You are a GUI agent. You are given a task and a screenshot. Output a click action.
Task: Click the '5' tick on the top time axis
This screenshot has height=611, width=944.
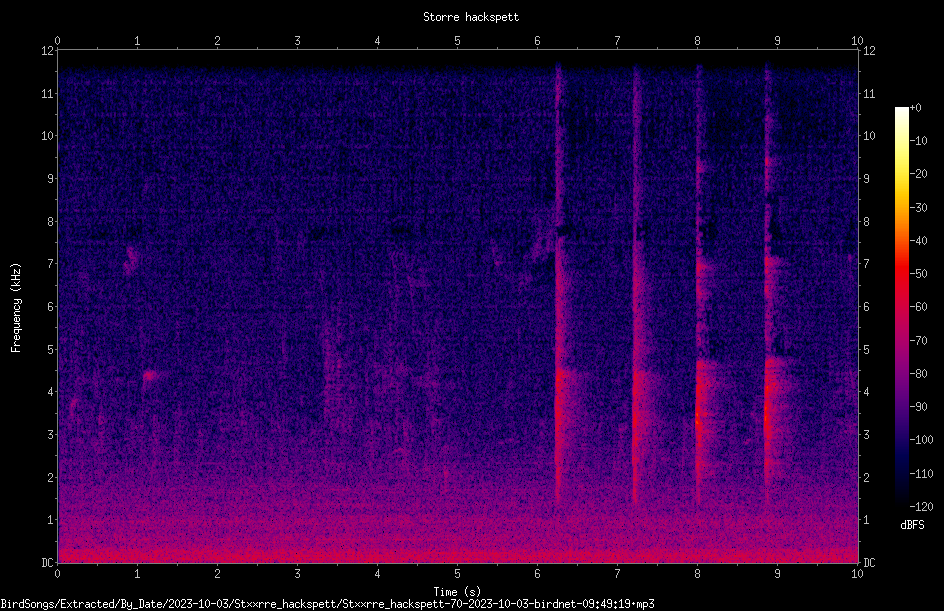tap(458, 41)
